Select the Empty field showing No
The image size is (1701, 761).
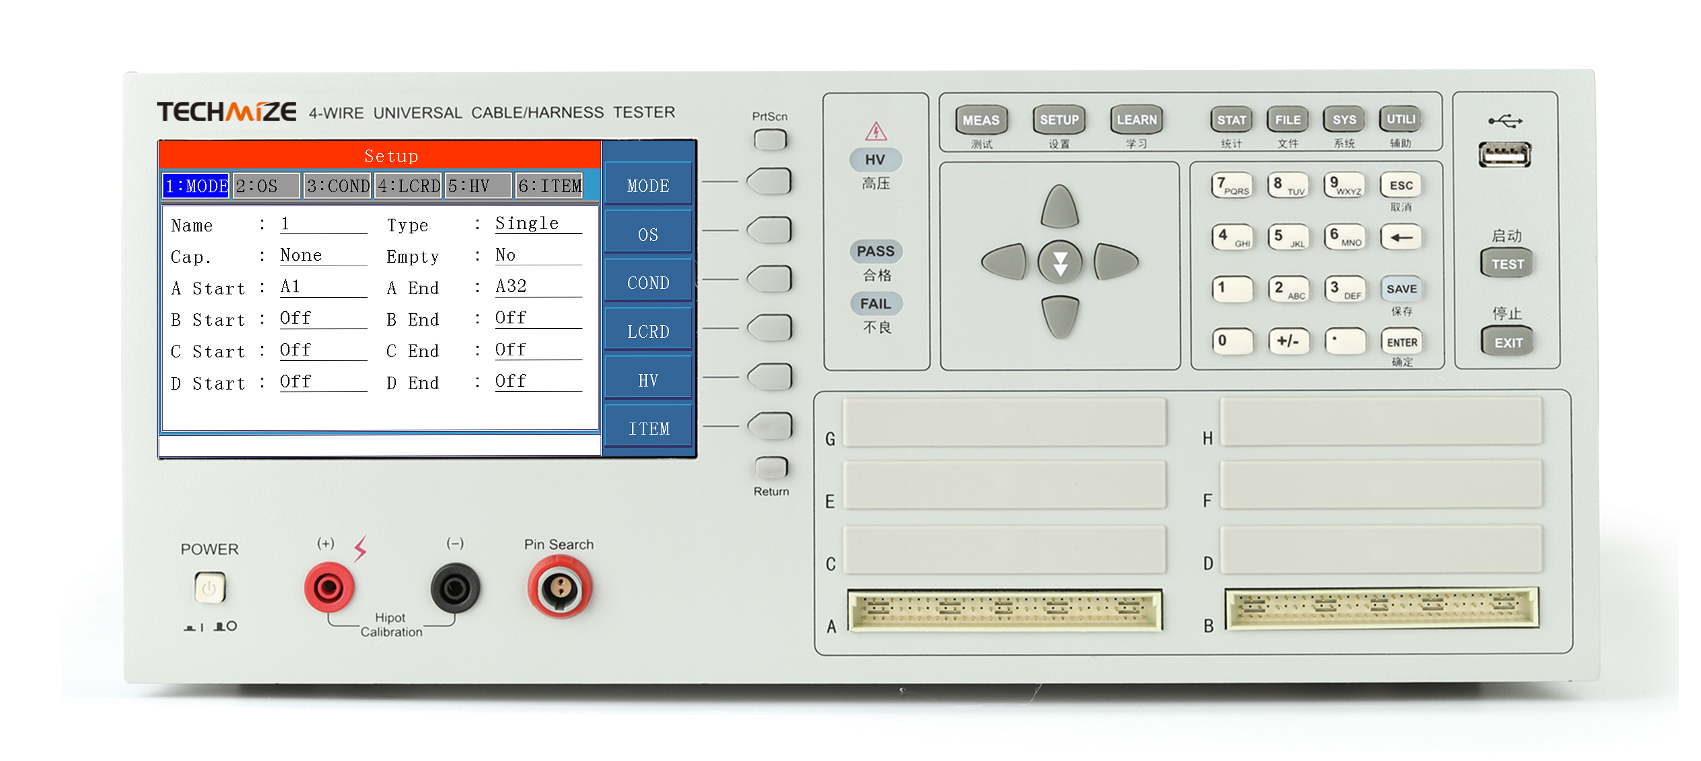537,256
